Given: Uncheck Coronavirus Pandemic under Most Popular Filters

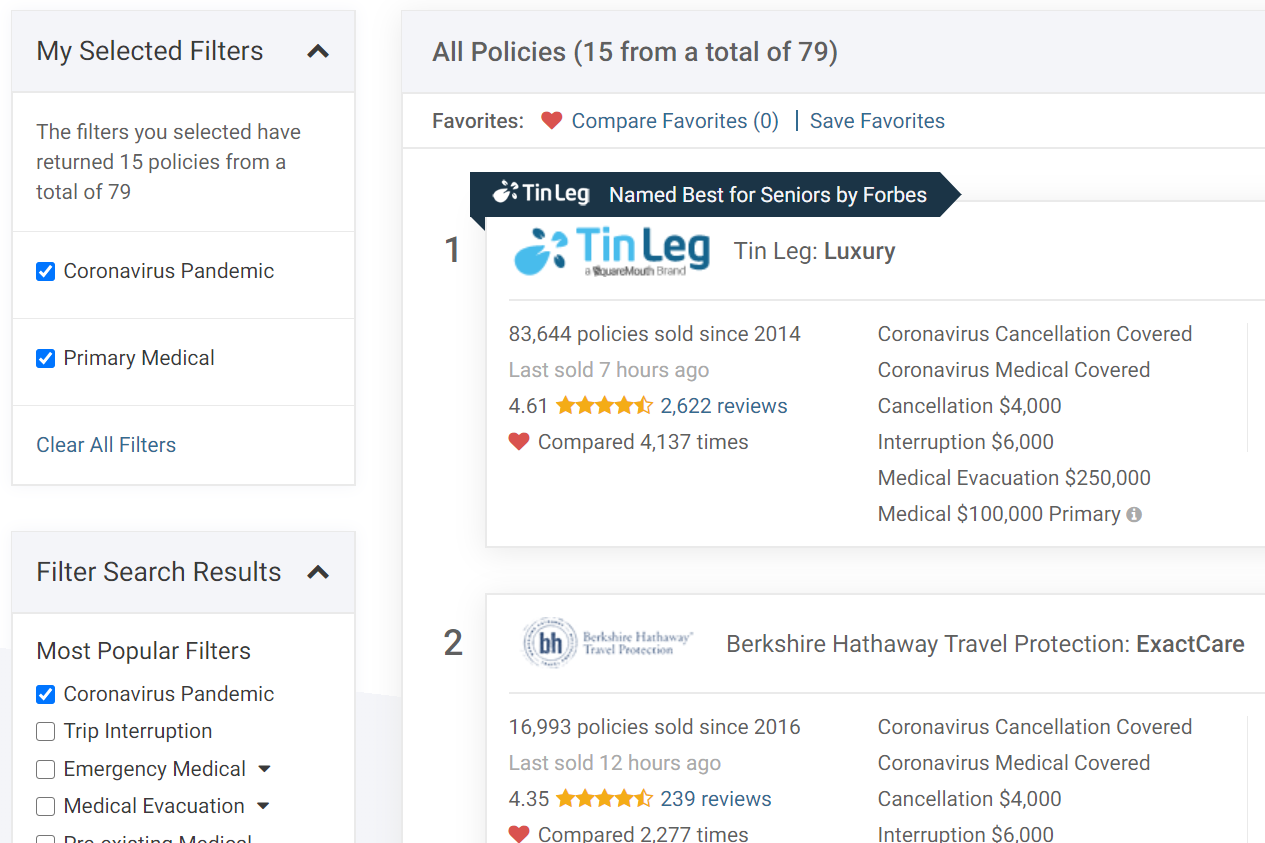Looking at the screenshot, I should [x=45, y=694].
